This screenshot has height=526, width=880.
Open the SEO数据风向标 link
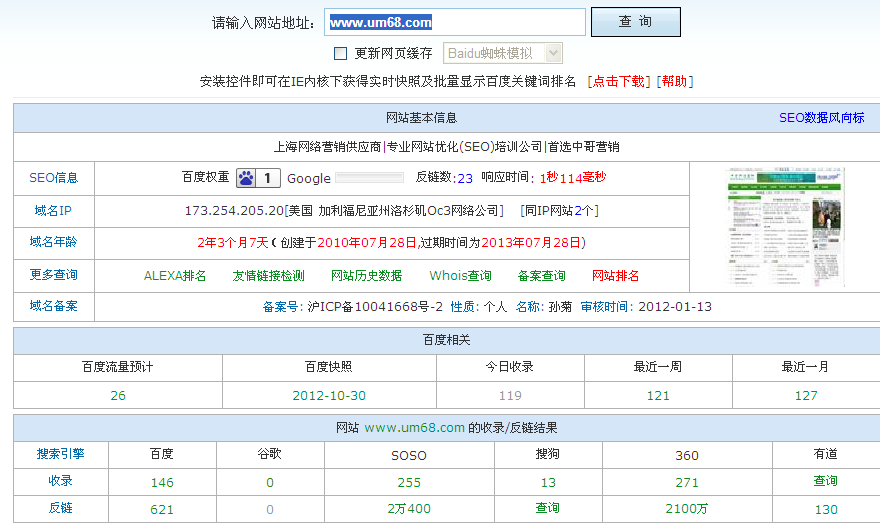coord(821,117)
